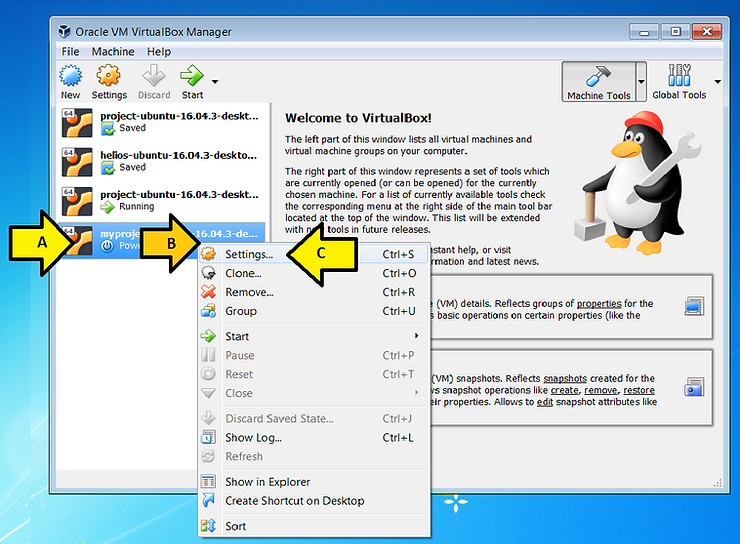Open the File menu
This screenshot has height=544, width=740.
[70, 51]
